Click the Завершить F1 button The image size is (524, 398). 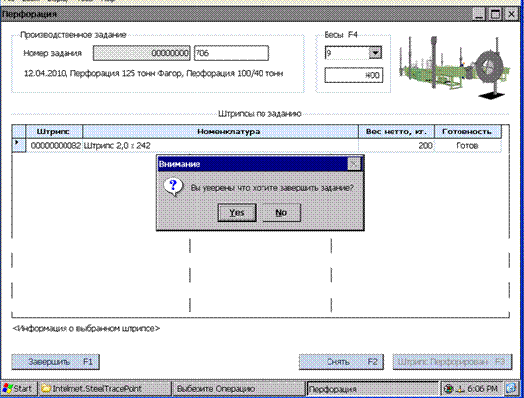pos(55,362)
